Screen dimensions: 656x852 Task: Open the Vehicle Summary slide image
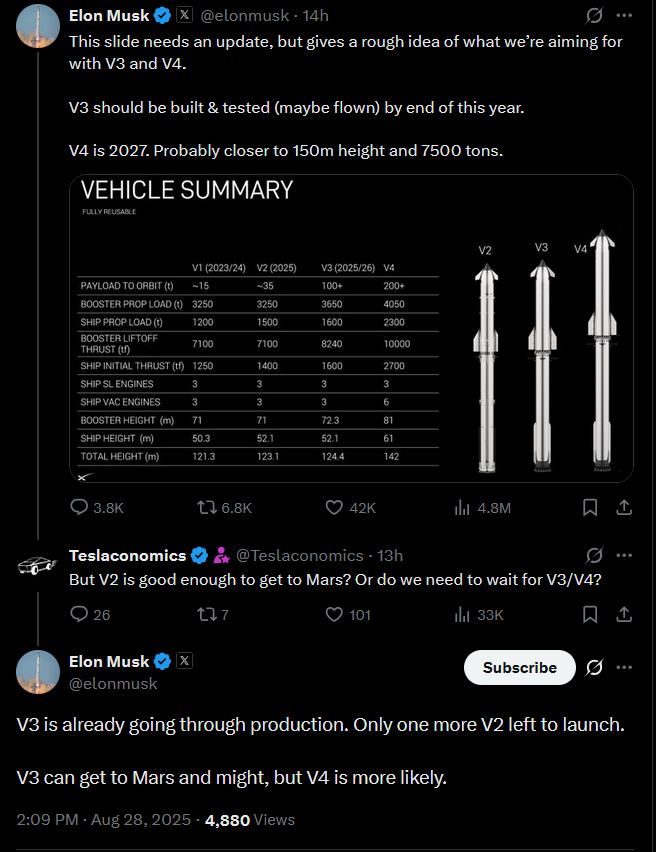350,329
